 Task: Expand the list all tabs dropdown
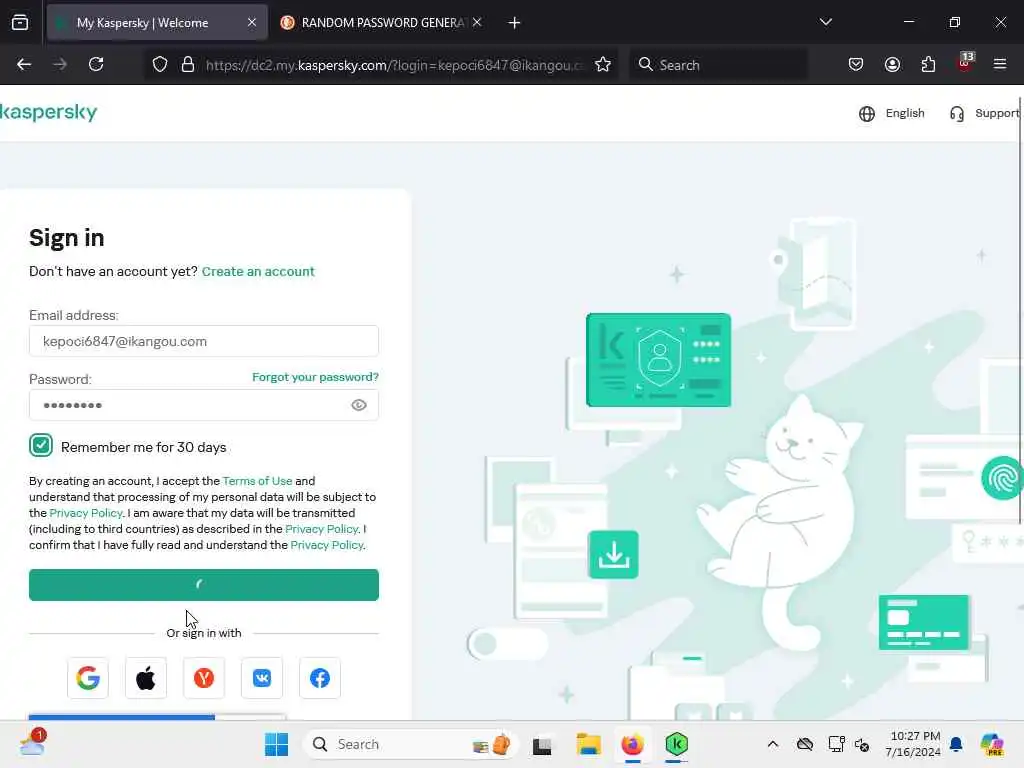coord(825,22)
